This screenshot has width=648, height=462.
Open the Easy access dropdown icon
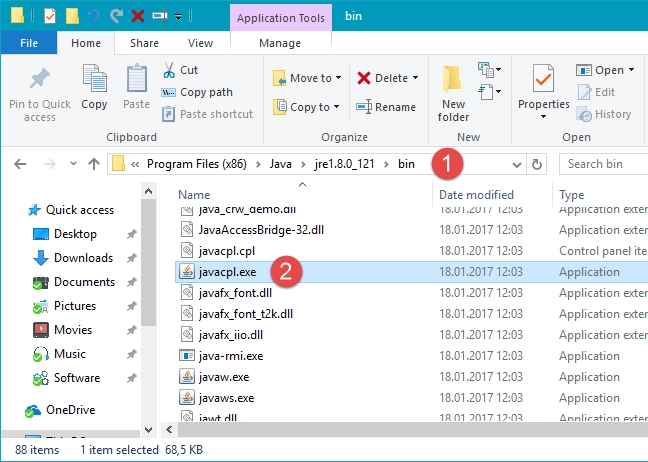(x=489, y=92)
